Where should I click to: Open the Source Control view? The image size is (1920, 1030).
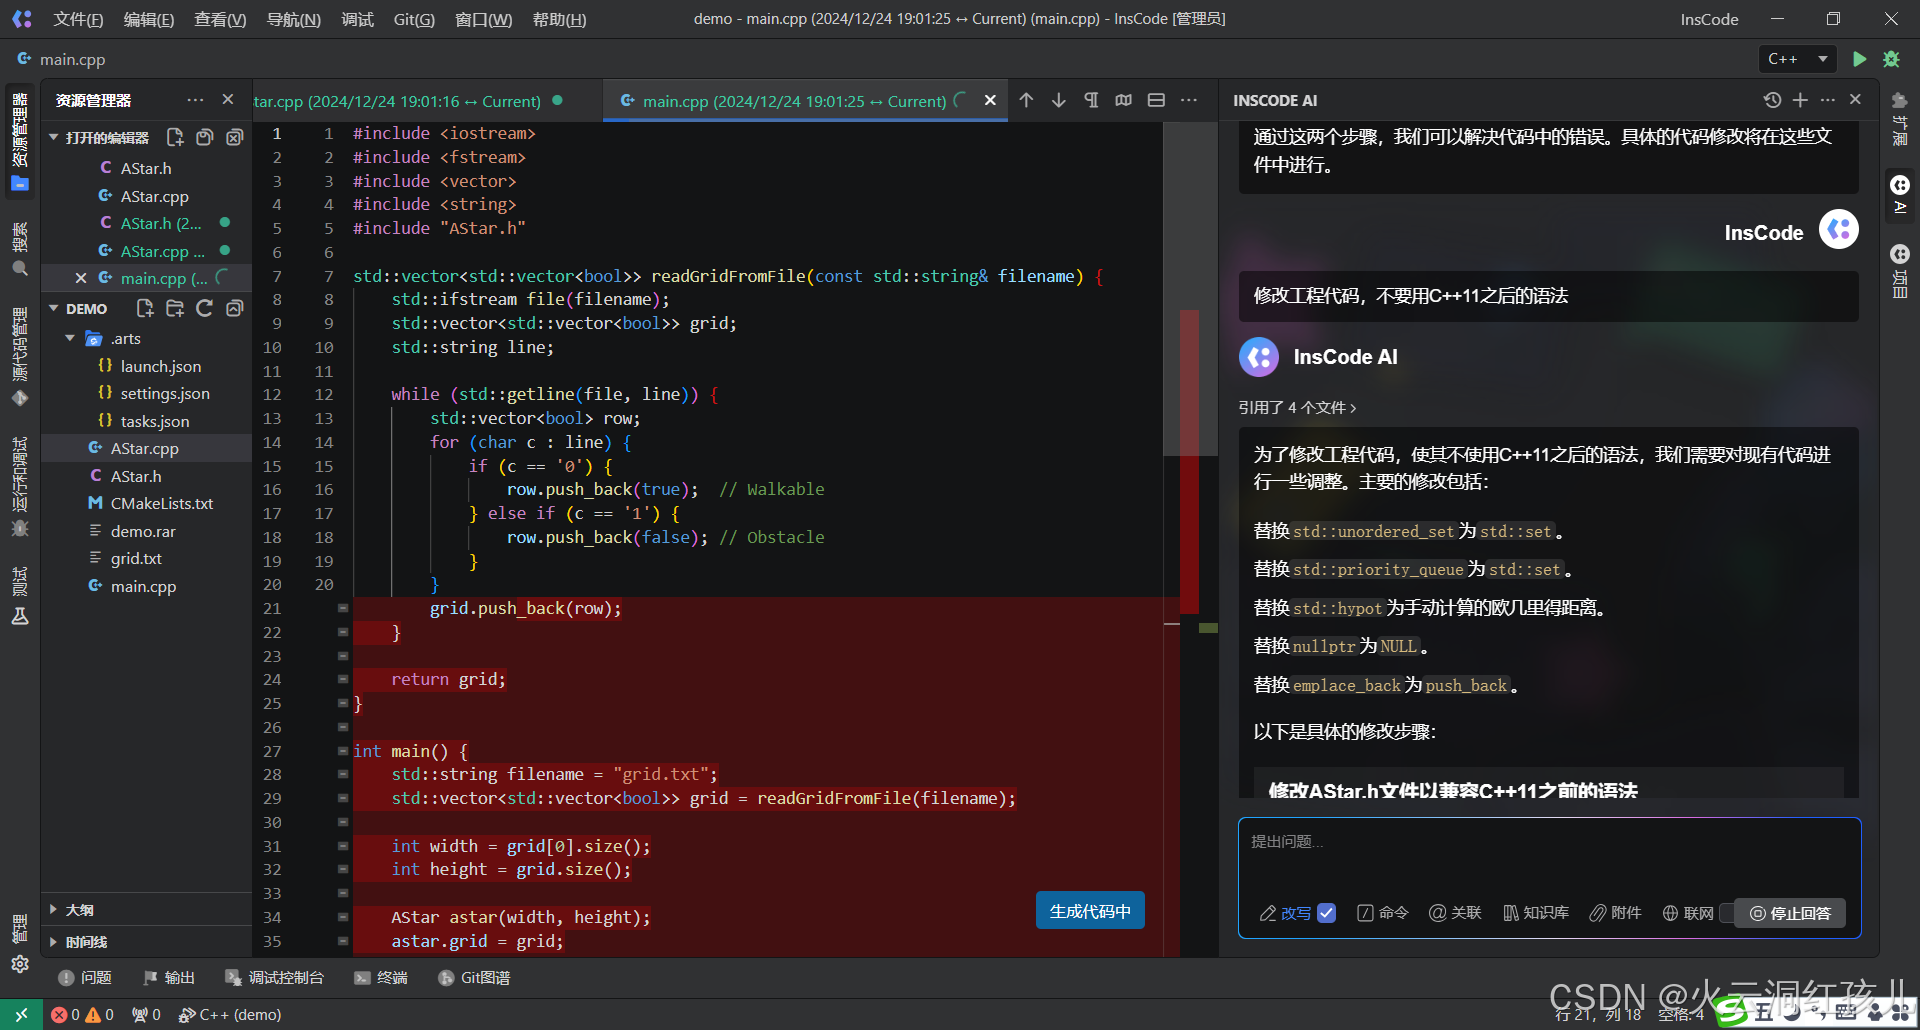tap(20, 356)
